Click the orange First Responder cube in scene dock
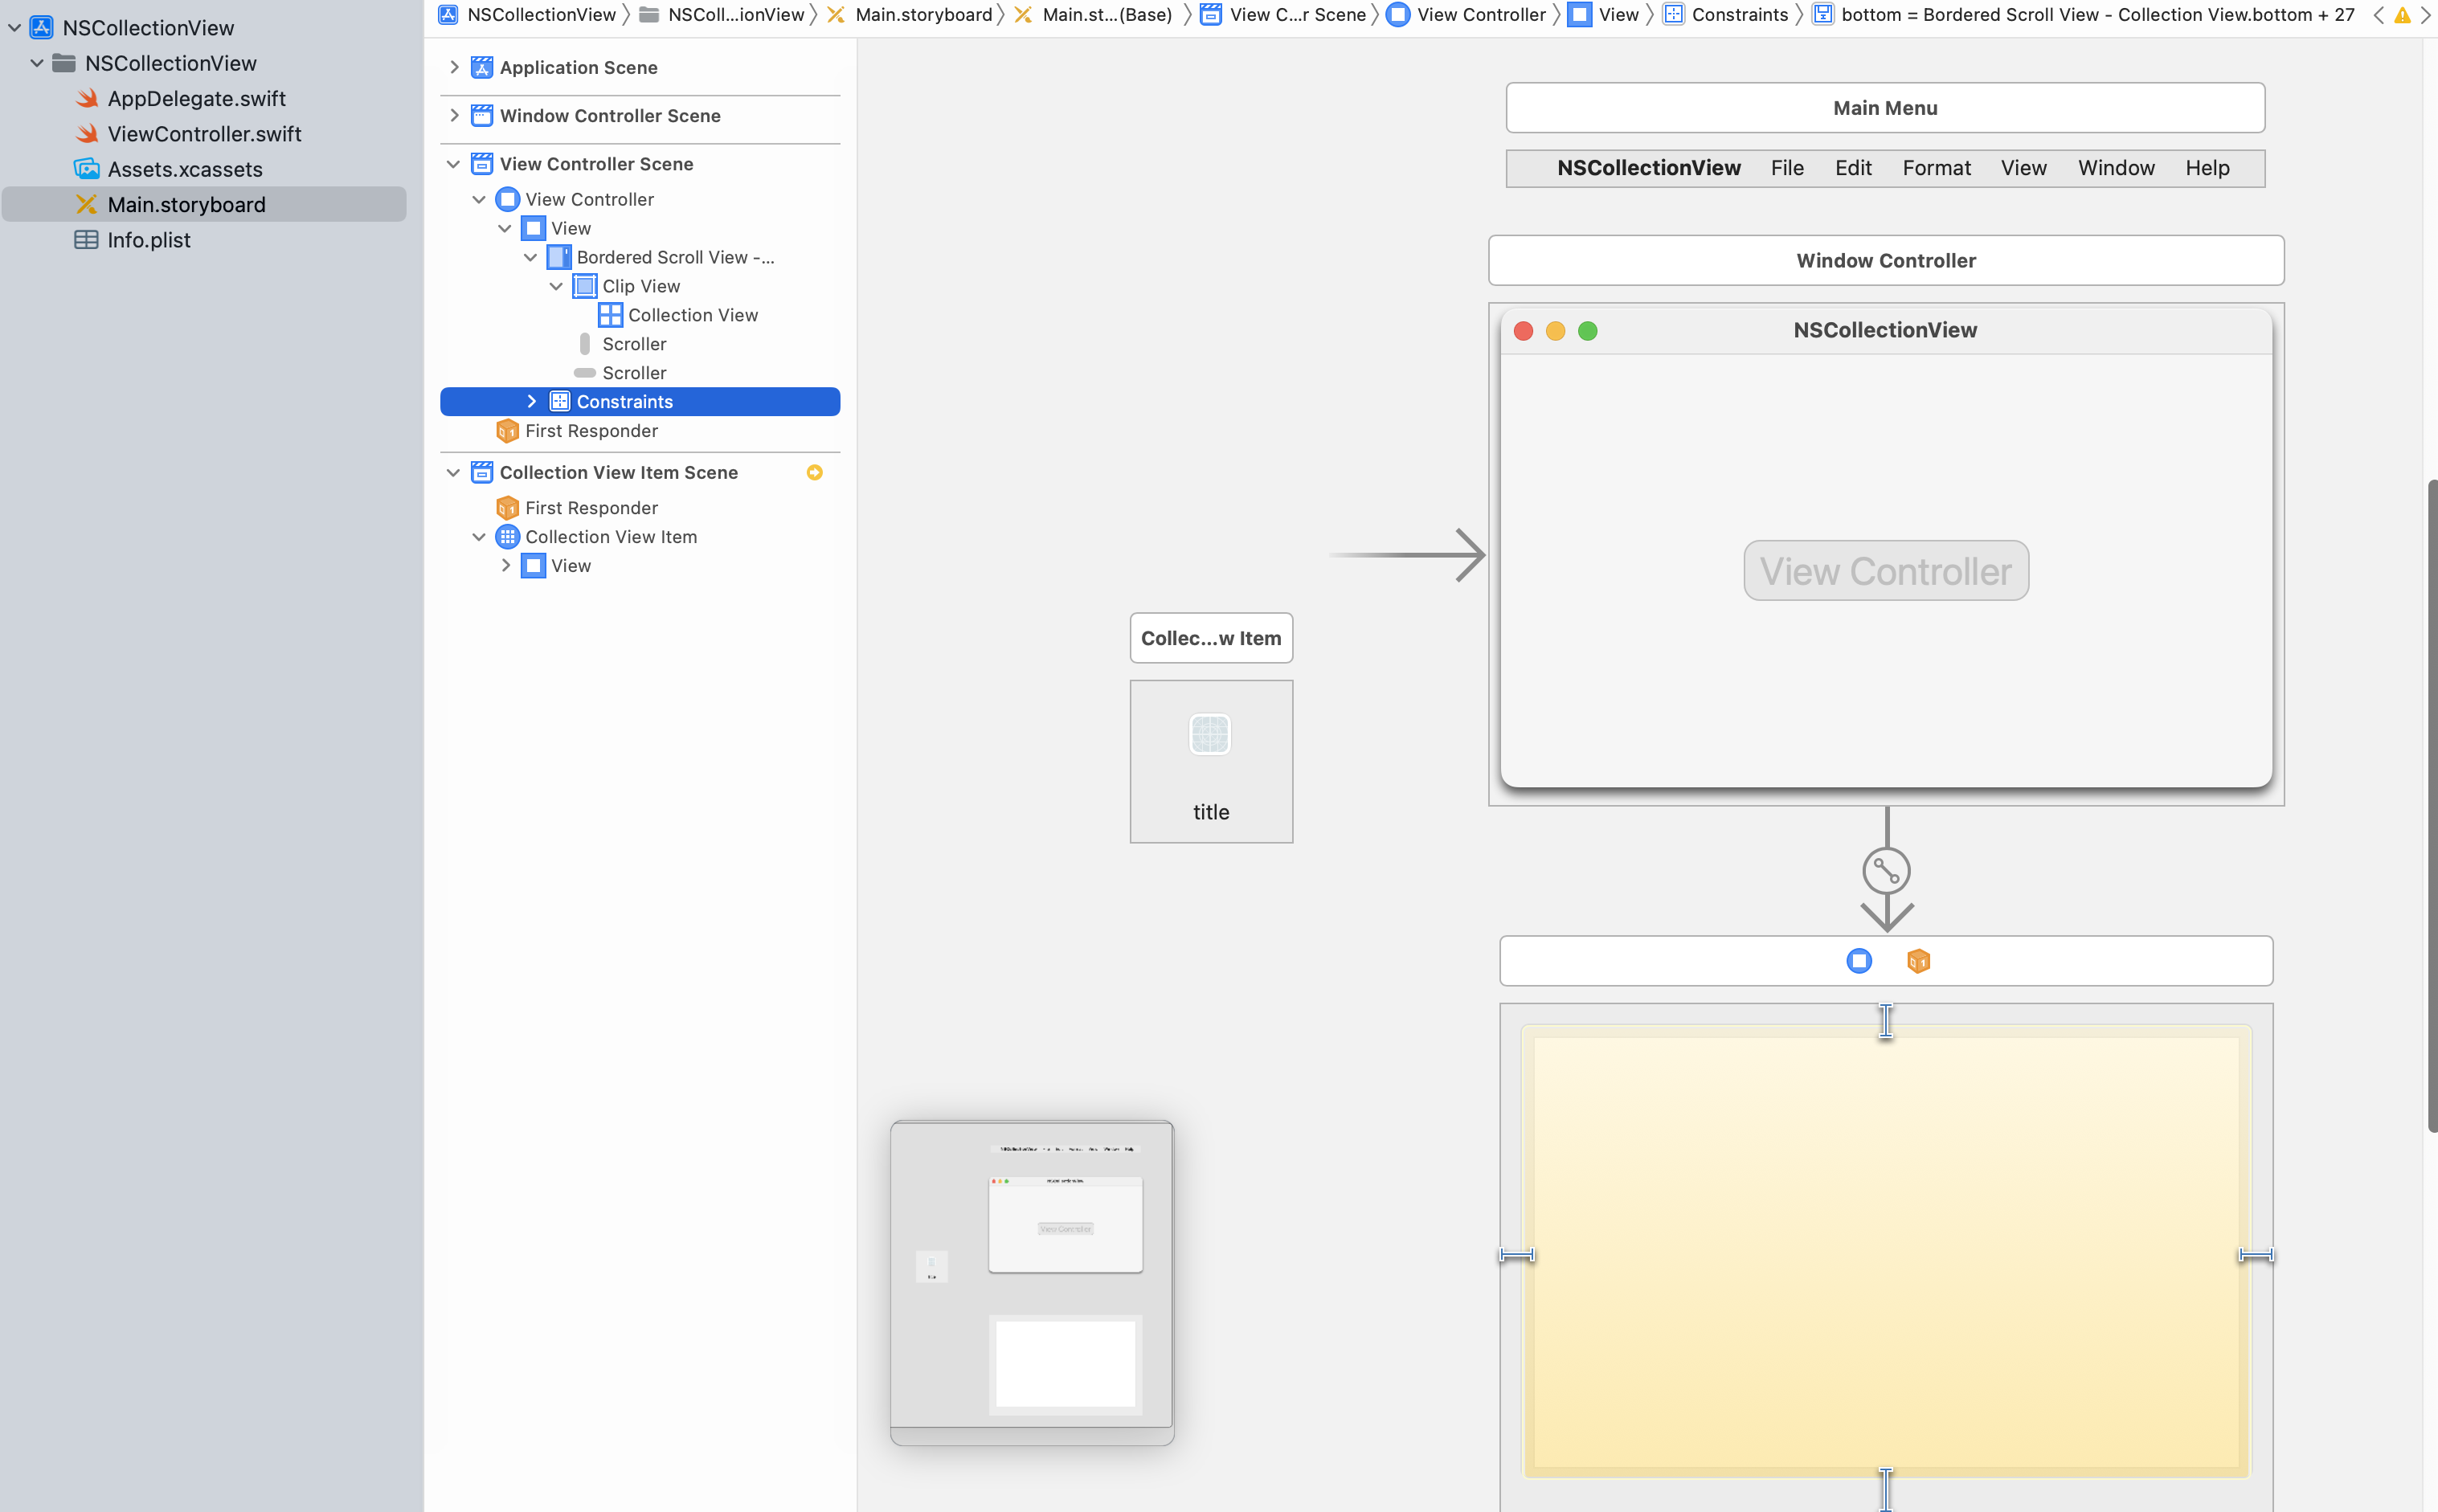This screenshot has width=2438, height=1512. [x=1917, y=961]
